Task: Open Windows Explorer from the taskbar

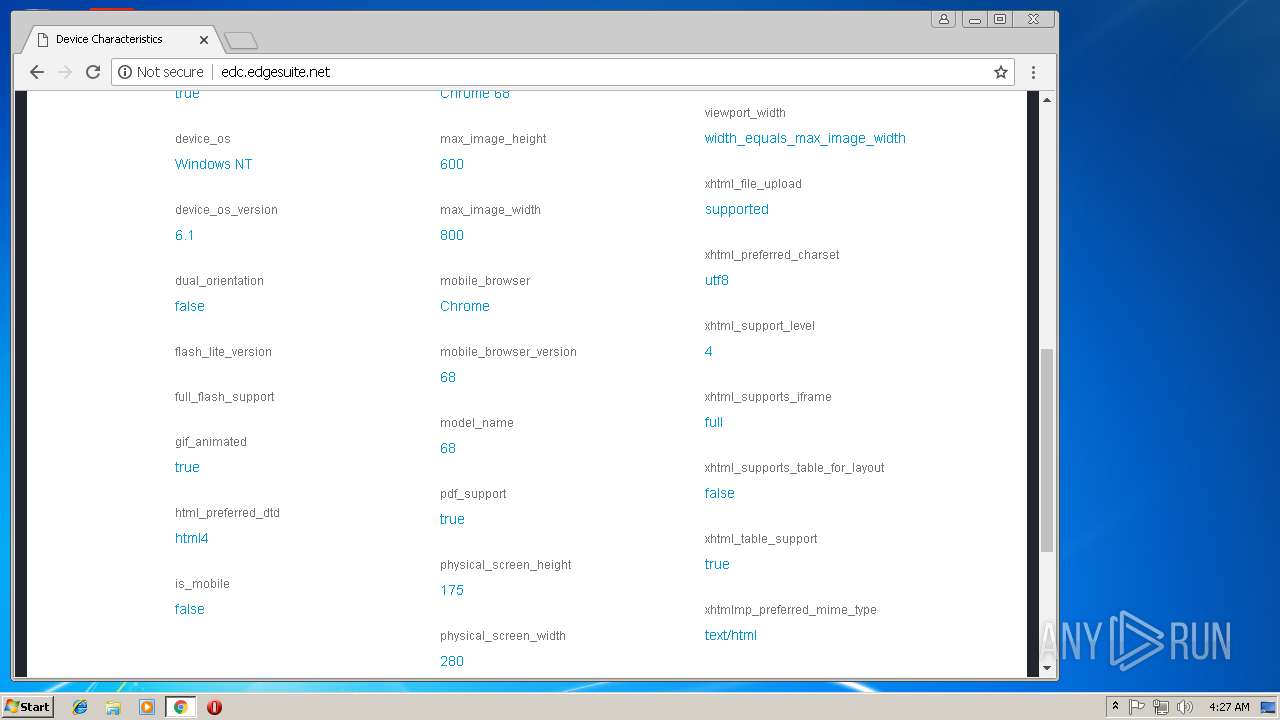Action: [113, 707]
